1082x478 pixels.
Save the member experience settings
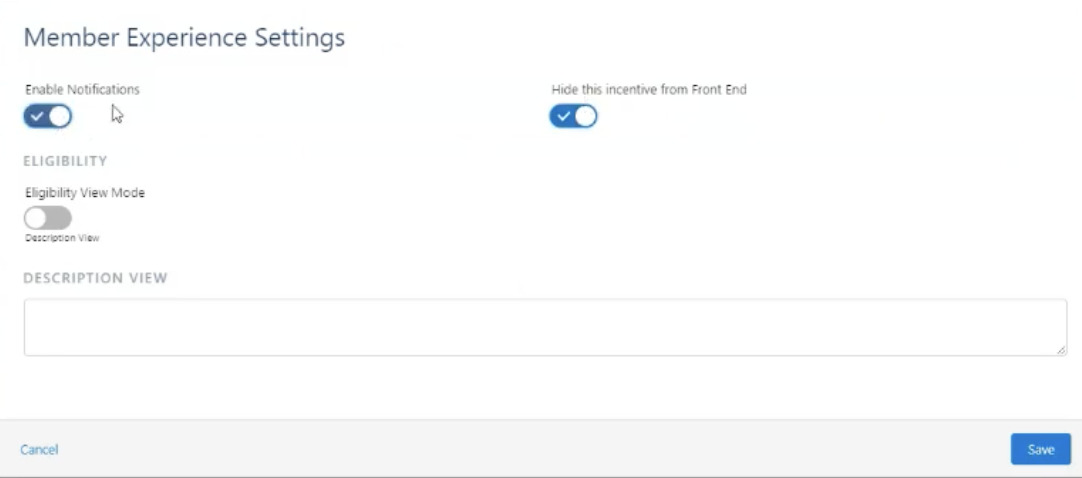(x=1041, y=449)
